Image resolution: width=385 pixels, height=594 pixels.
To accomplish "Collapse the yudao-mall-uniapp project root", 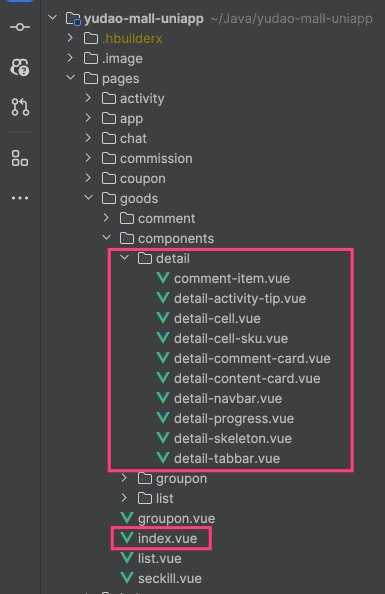I will pyautogui.click(x=53, y=17).
